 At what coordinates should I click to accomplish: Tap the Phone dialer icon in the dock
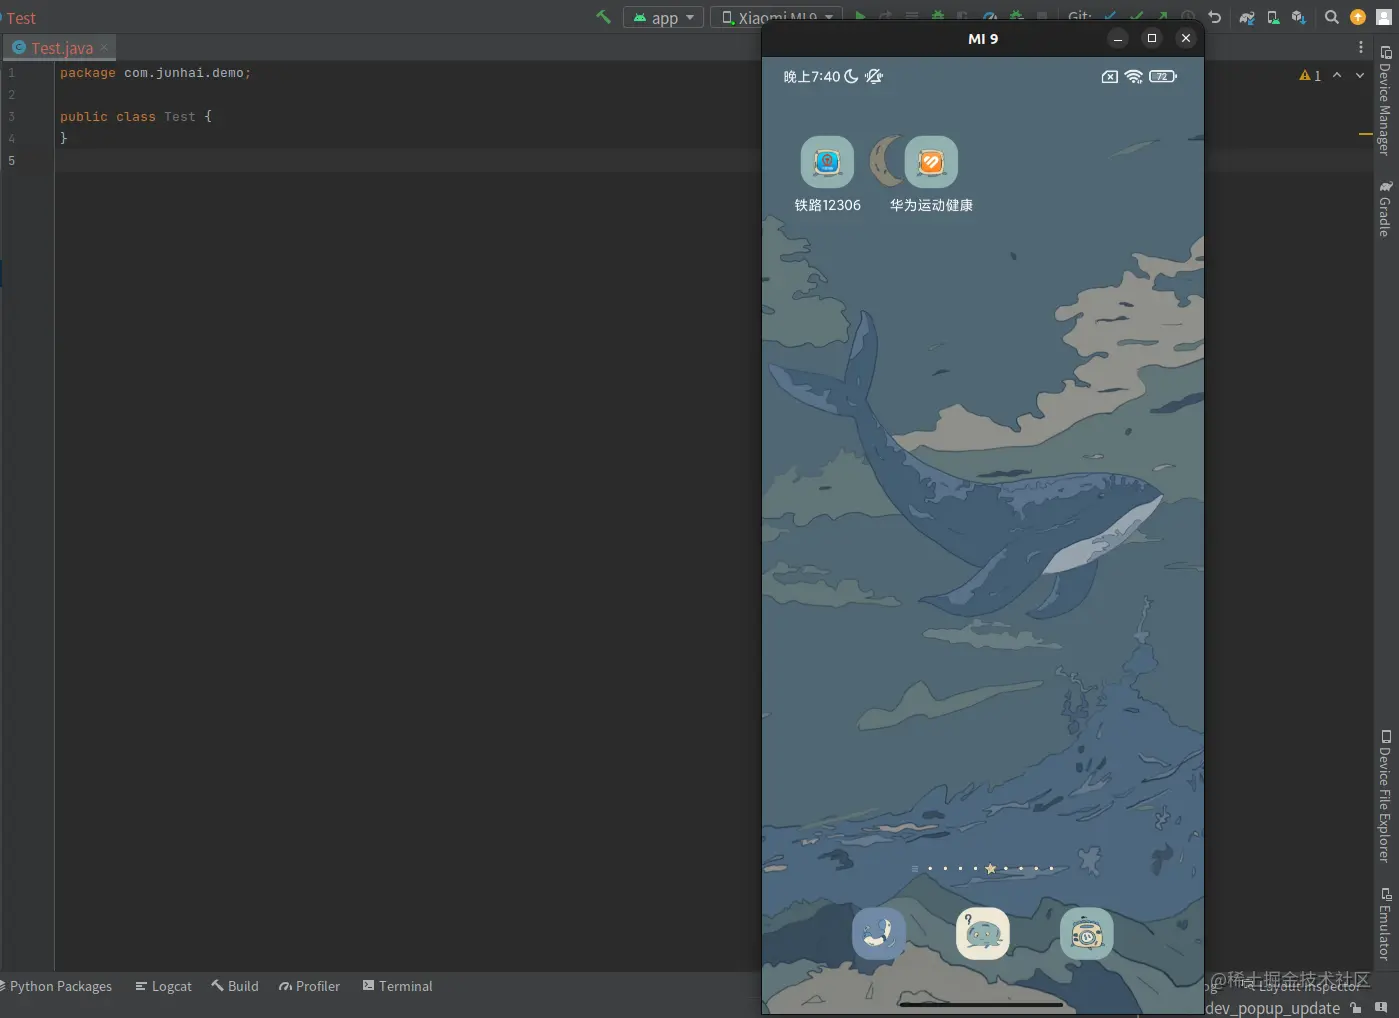point(879,933)
